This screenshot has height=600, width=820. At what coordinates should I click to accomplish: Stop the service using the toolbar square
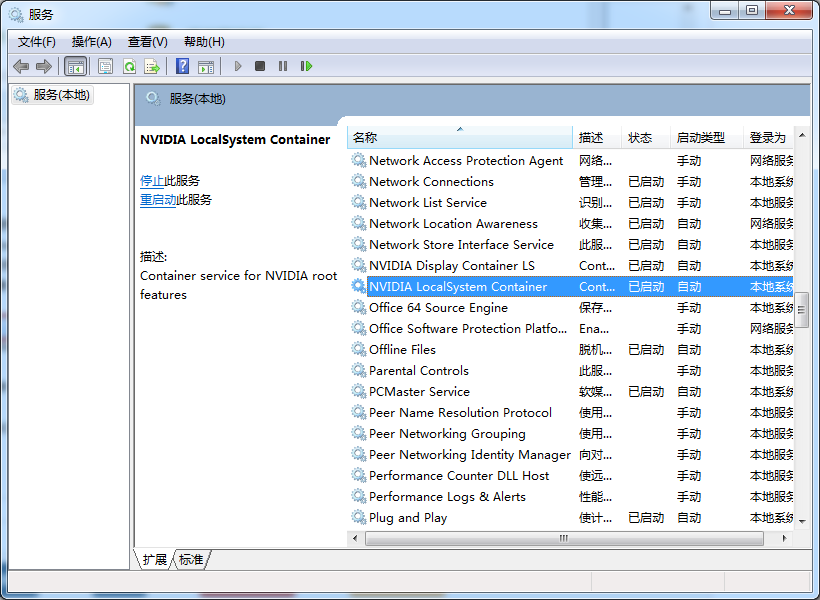point(260,66)
